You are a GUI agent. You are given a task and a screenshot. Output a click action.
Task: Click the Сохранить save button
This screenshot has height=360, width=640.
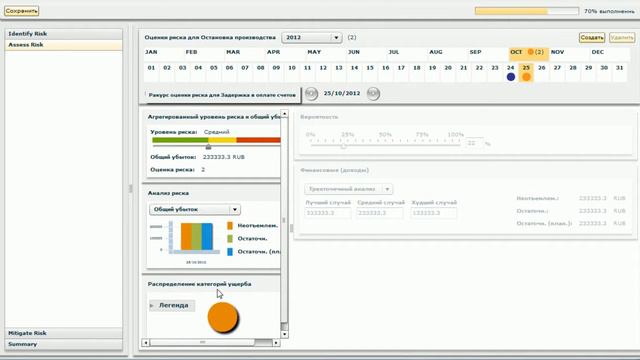click(22, 11)
